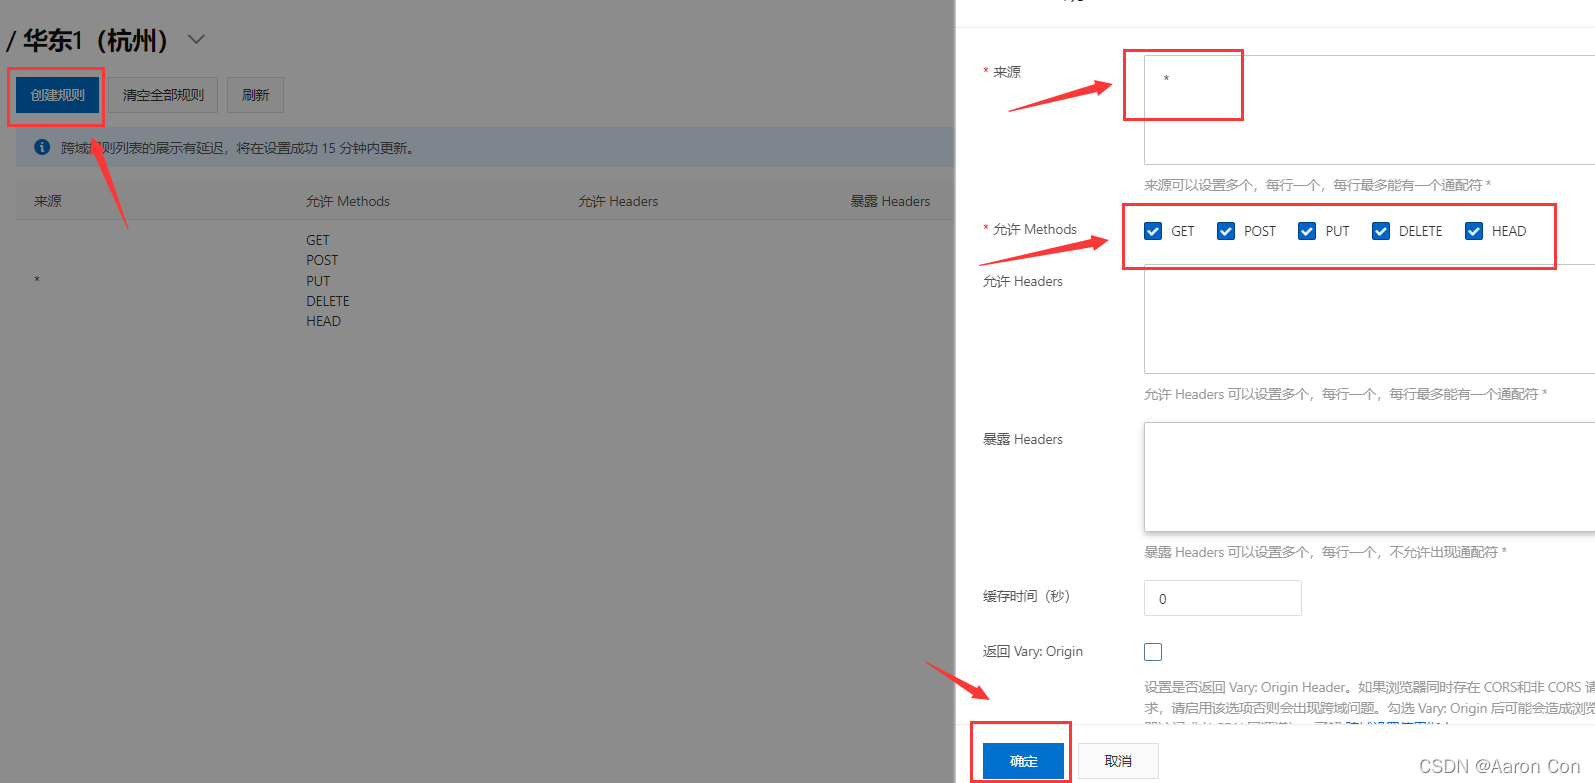
Task: Click the 刷新 button
Action: point(255,95)
